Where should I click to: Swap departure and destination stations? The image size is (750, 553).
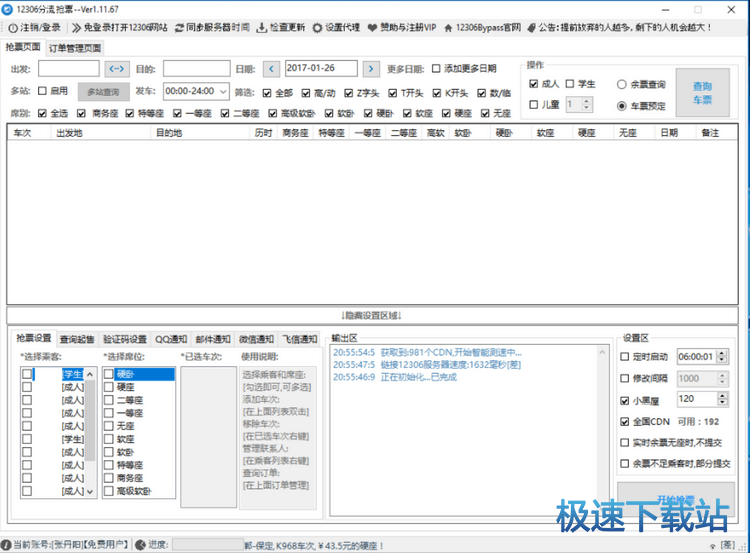[117, 69]
